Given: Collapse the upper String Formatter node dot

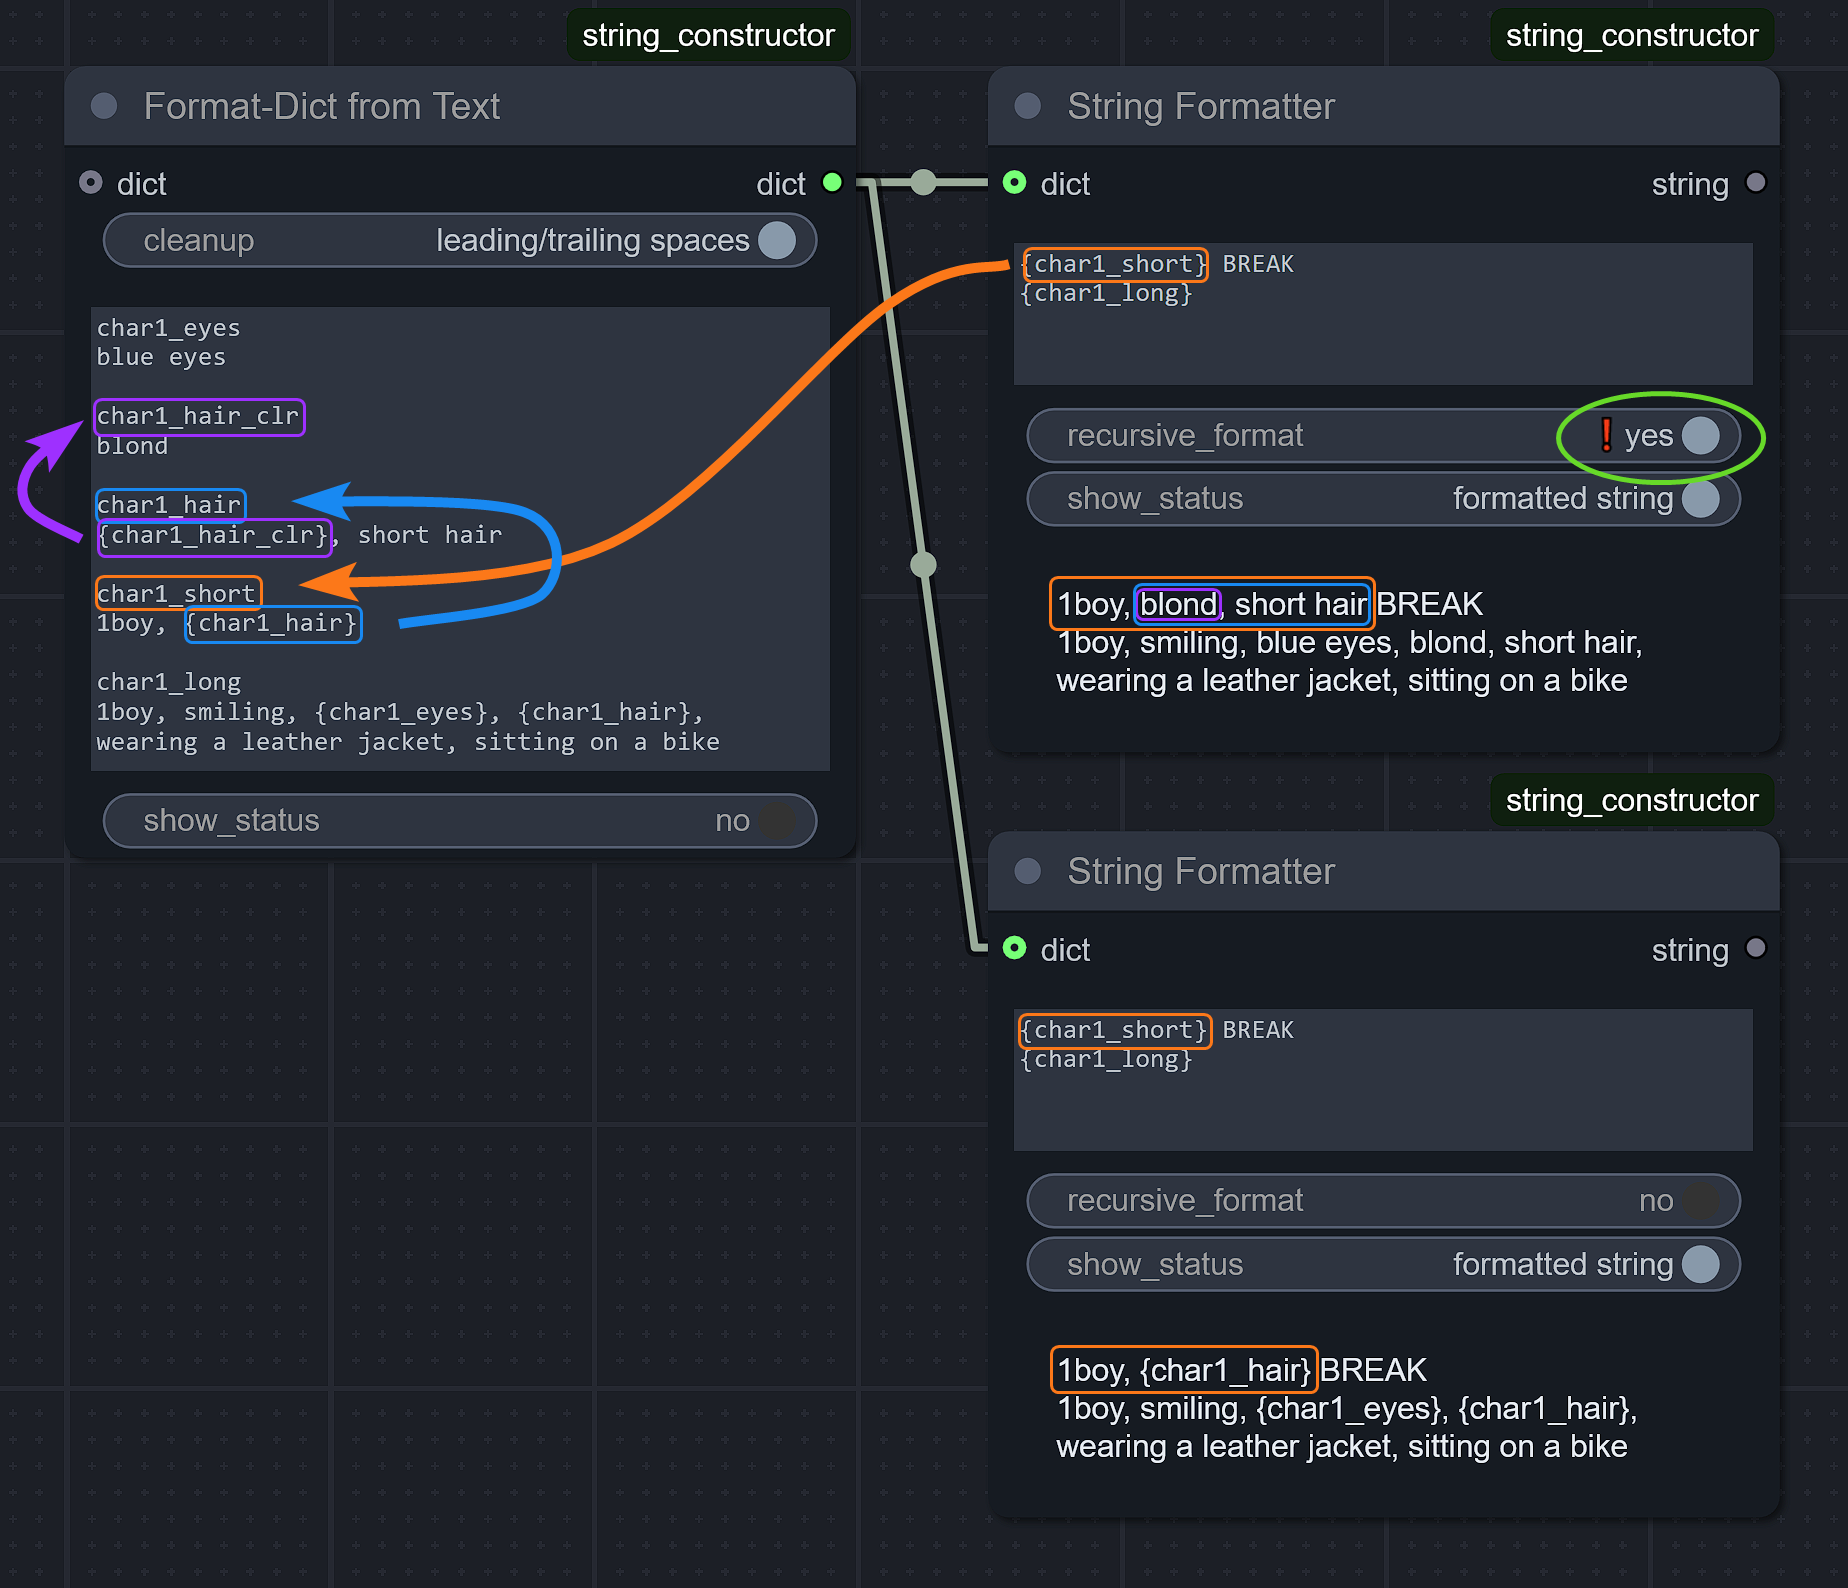Looking at the screenshot, I should pyautogui.click(x=1028, y=106).
